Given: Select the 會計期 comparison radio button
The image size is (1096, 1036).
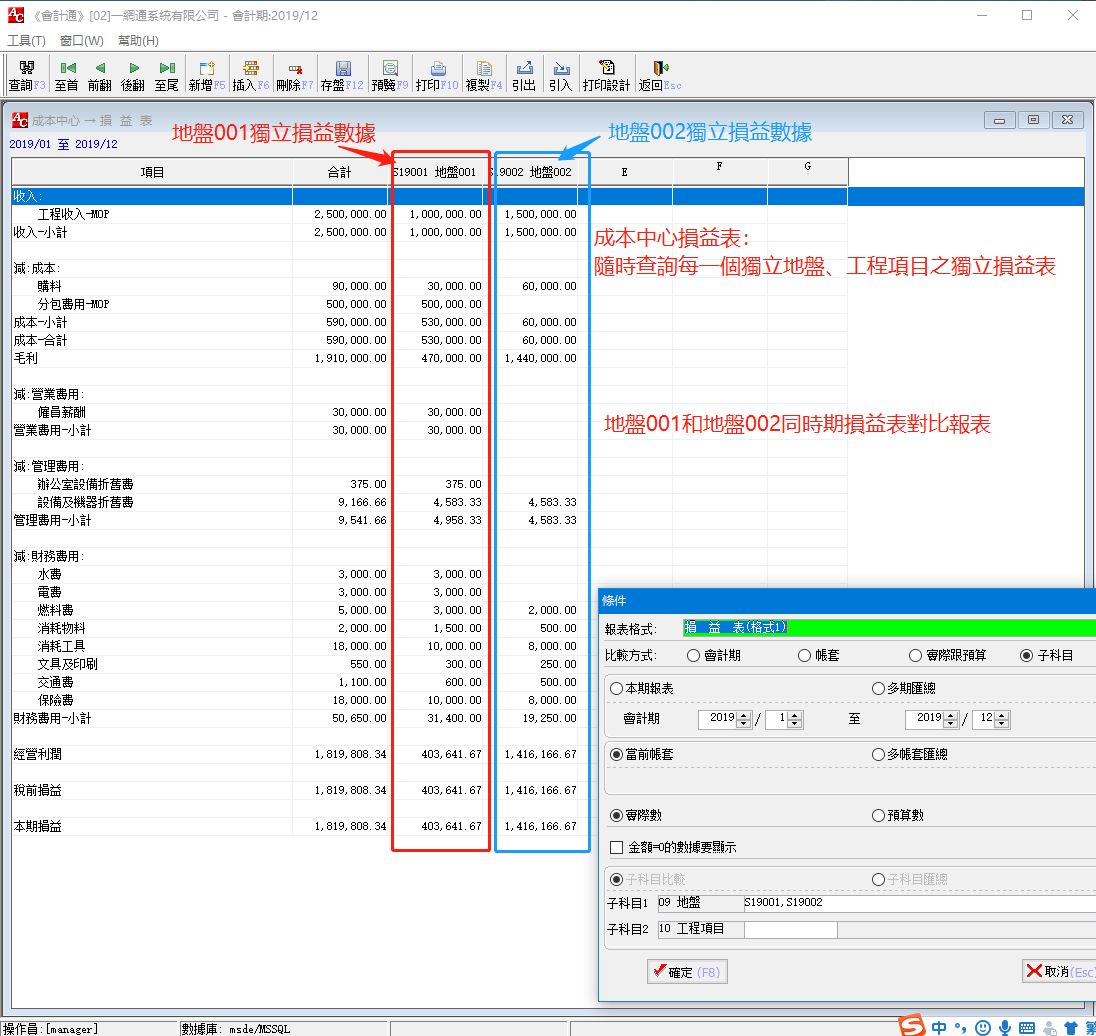Looking at the screenshot, I should (x=694, y=656).
